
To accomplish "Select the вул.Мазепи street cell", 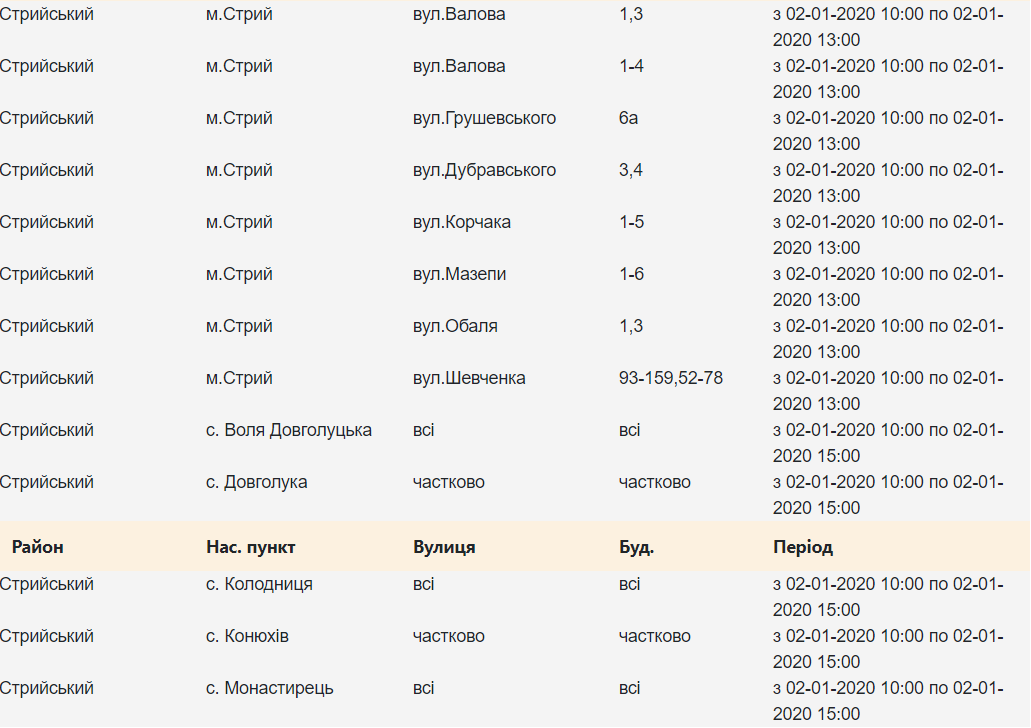I will pyautogui.click(x=459, y=274).
